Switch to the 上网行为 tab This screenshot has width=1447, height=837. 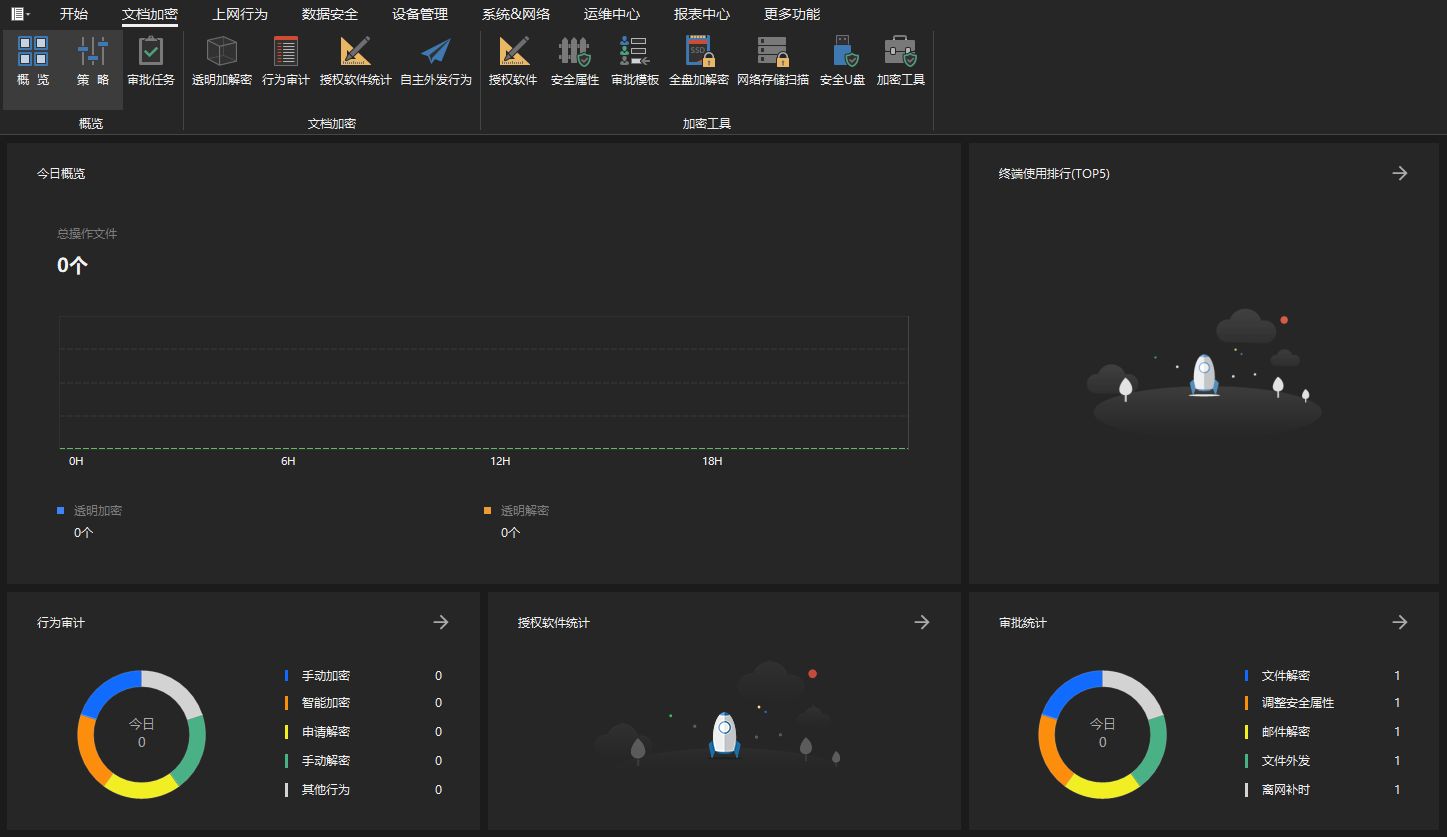(240, 14)
